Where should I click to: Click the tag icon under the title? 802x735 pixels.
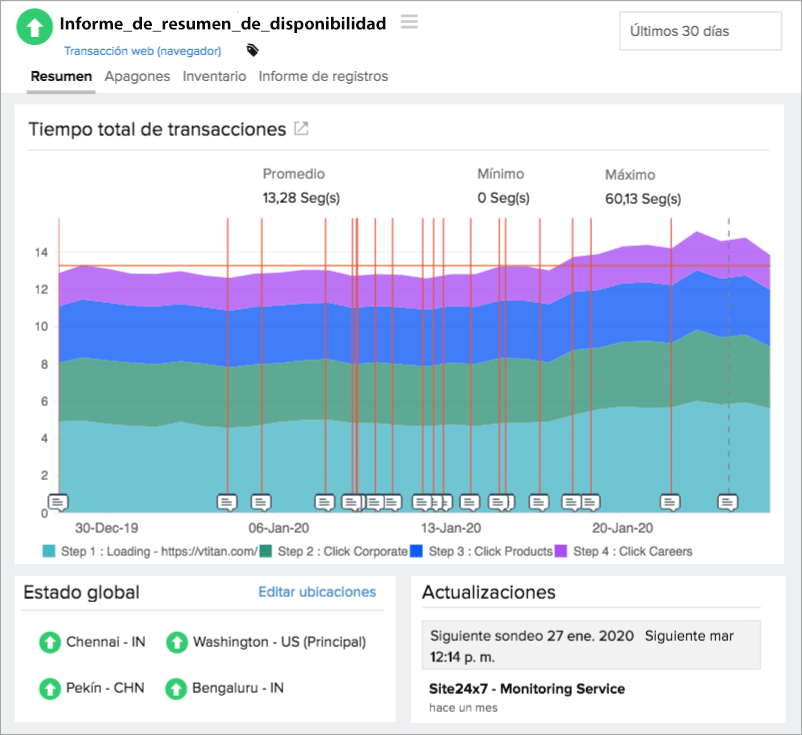(x=253, y=50)
